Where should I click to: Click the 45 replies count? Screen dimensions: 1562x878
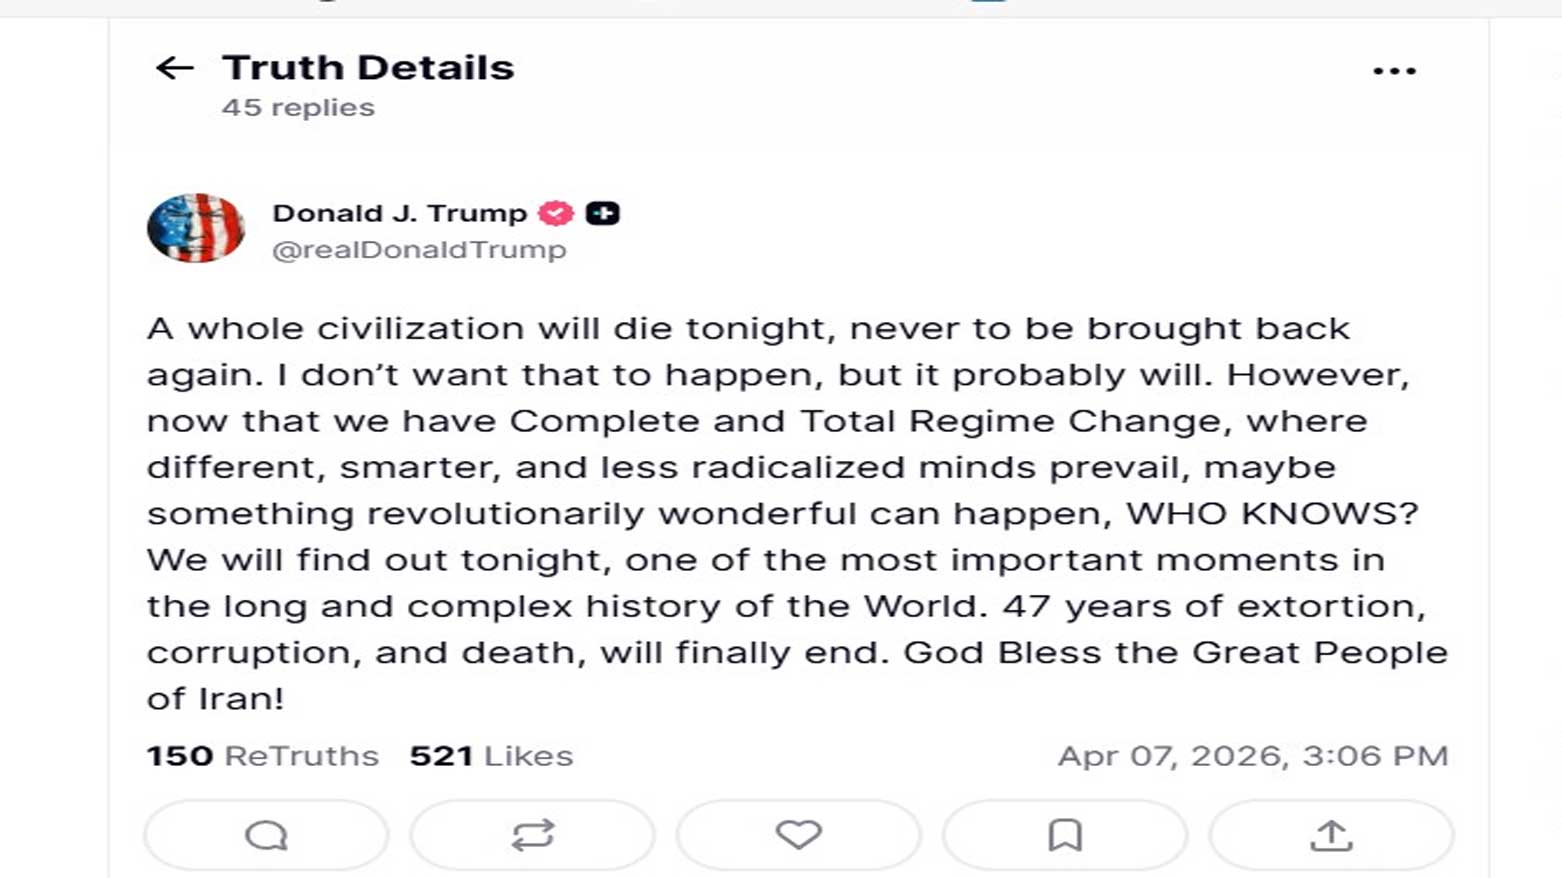pos(298,108)
